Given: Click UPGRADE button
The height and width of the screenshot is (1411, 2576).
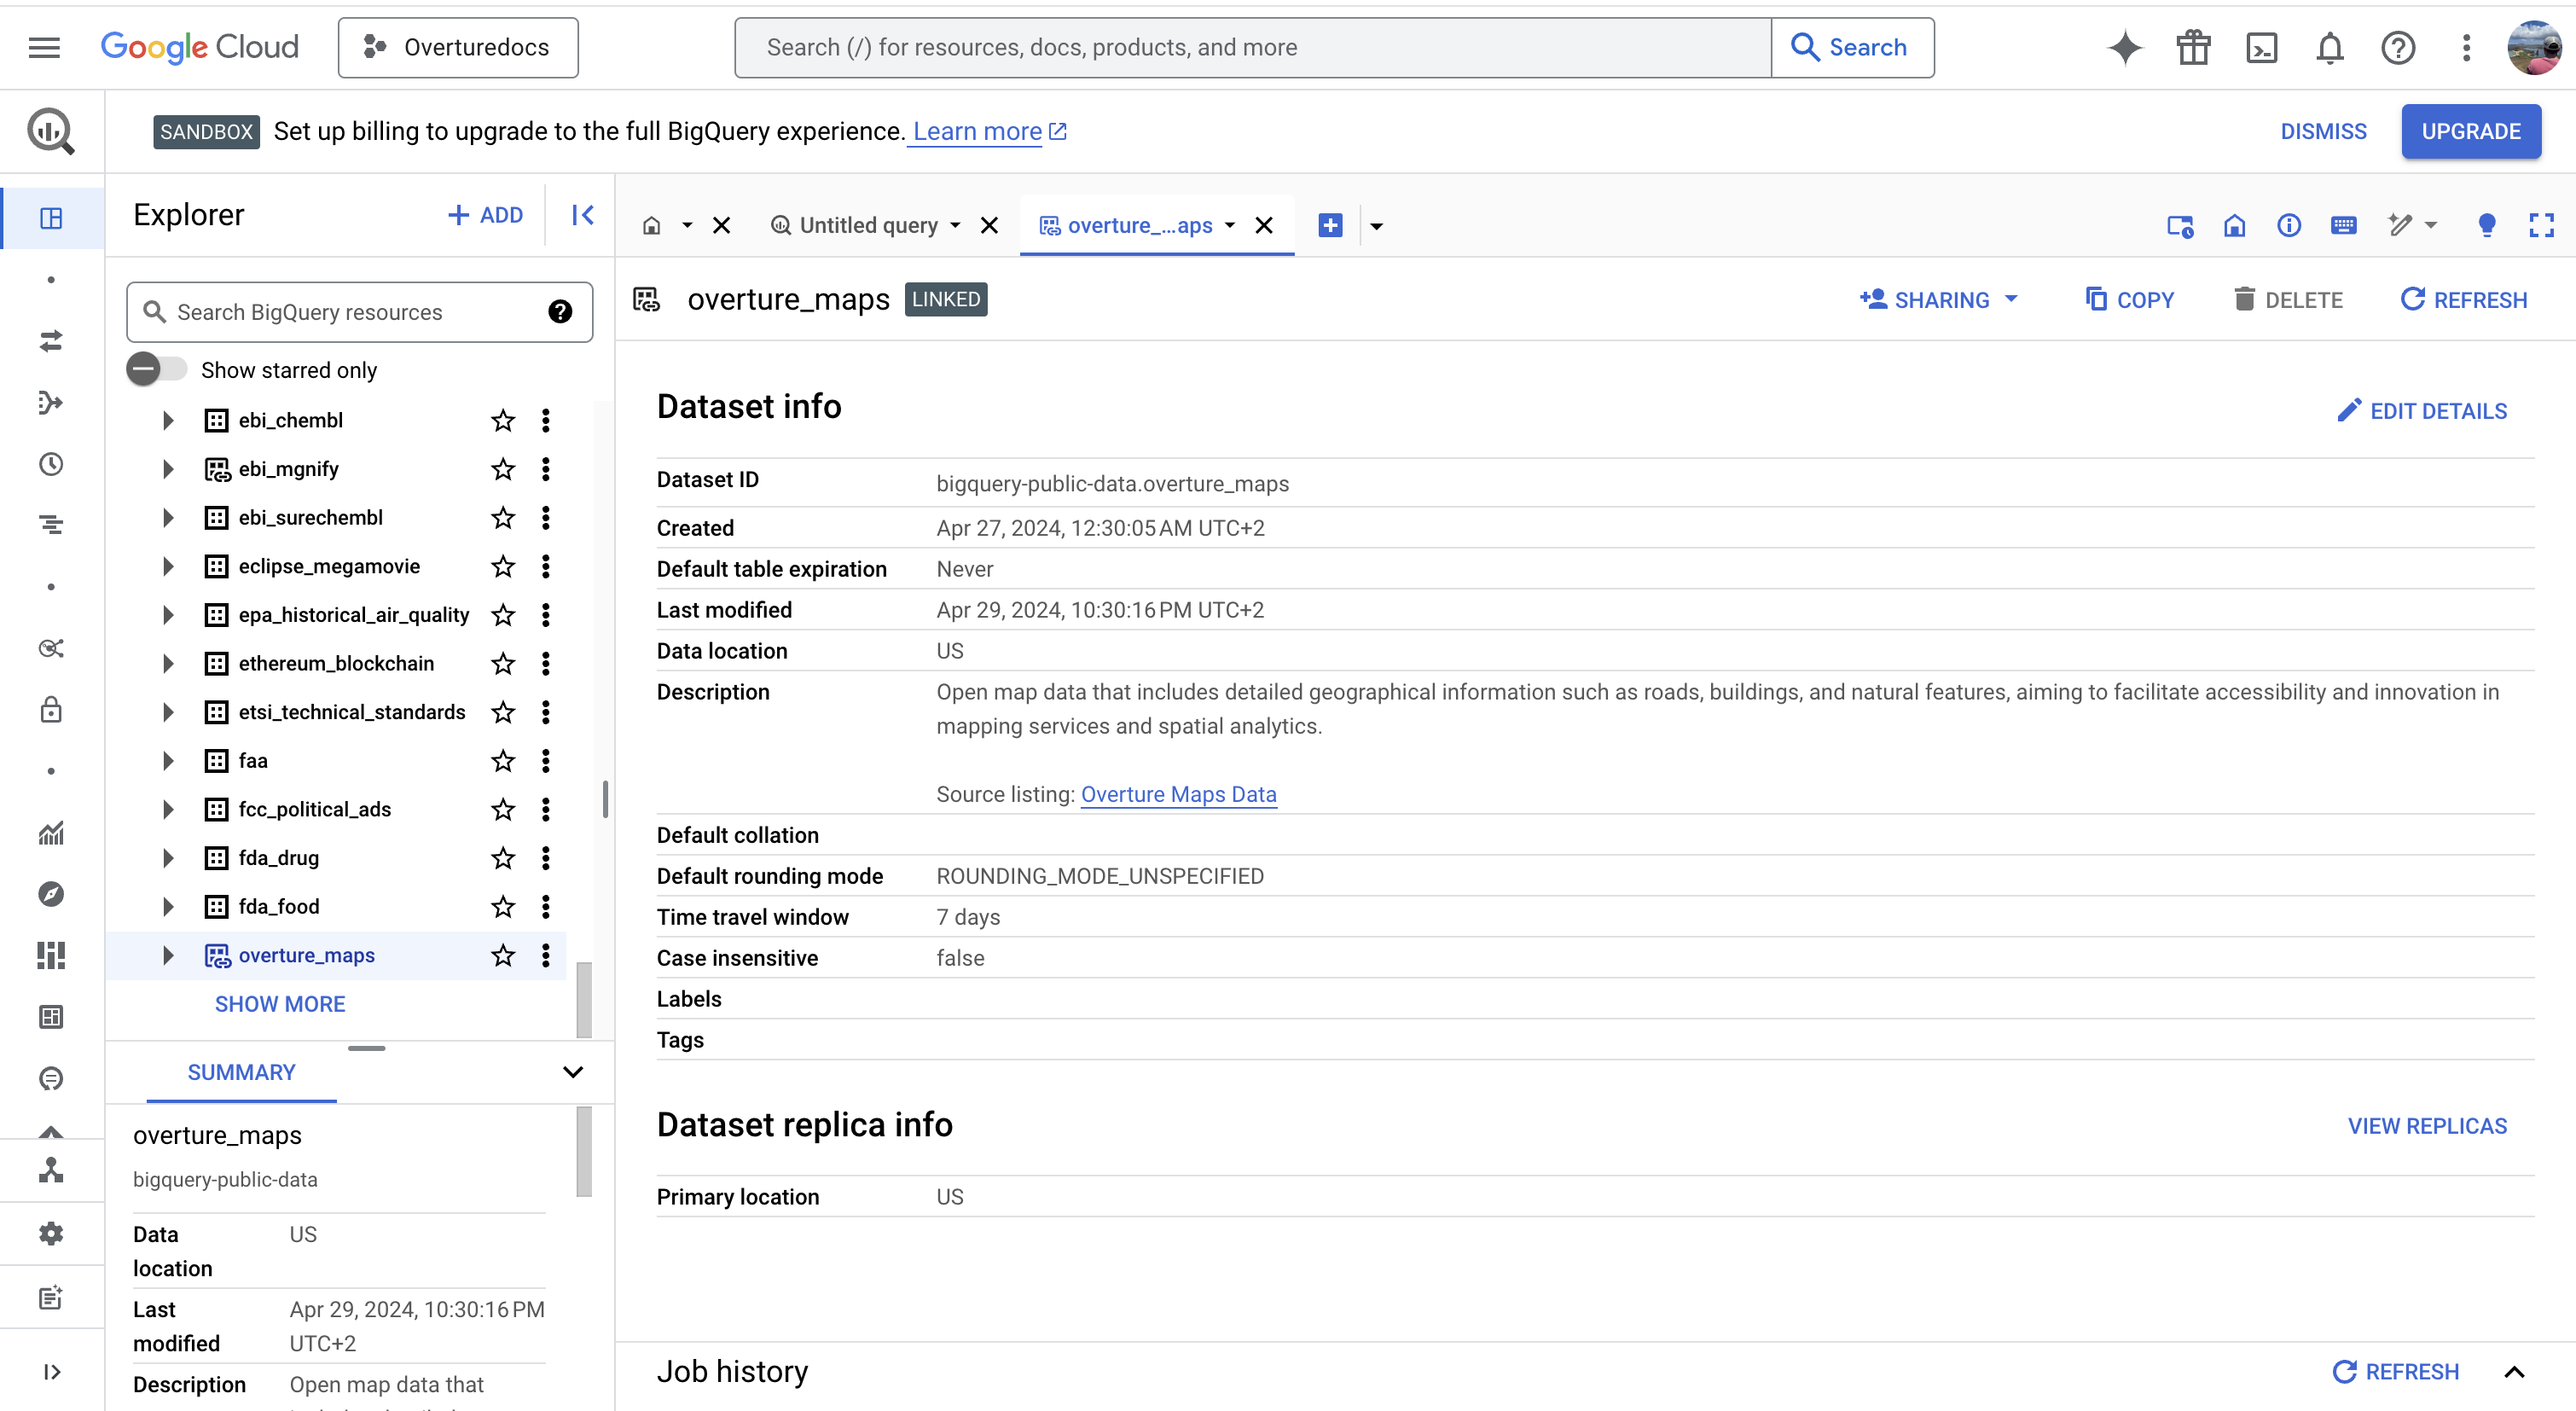Looking at the screenshot, I should tap(2471, 131).
